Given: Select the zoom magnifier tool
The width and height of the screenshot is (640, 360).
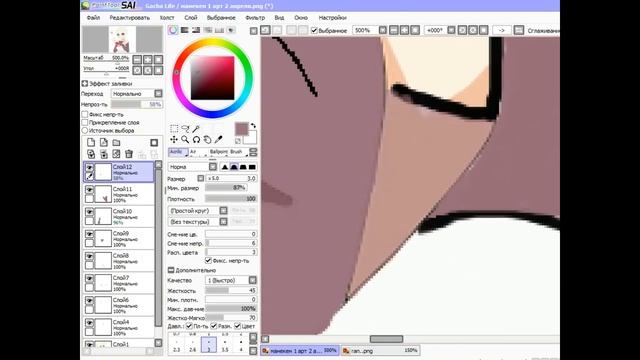Looking at the screenshot, I should coord(185,140).
